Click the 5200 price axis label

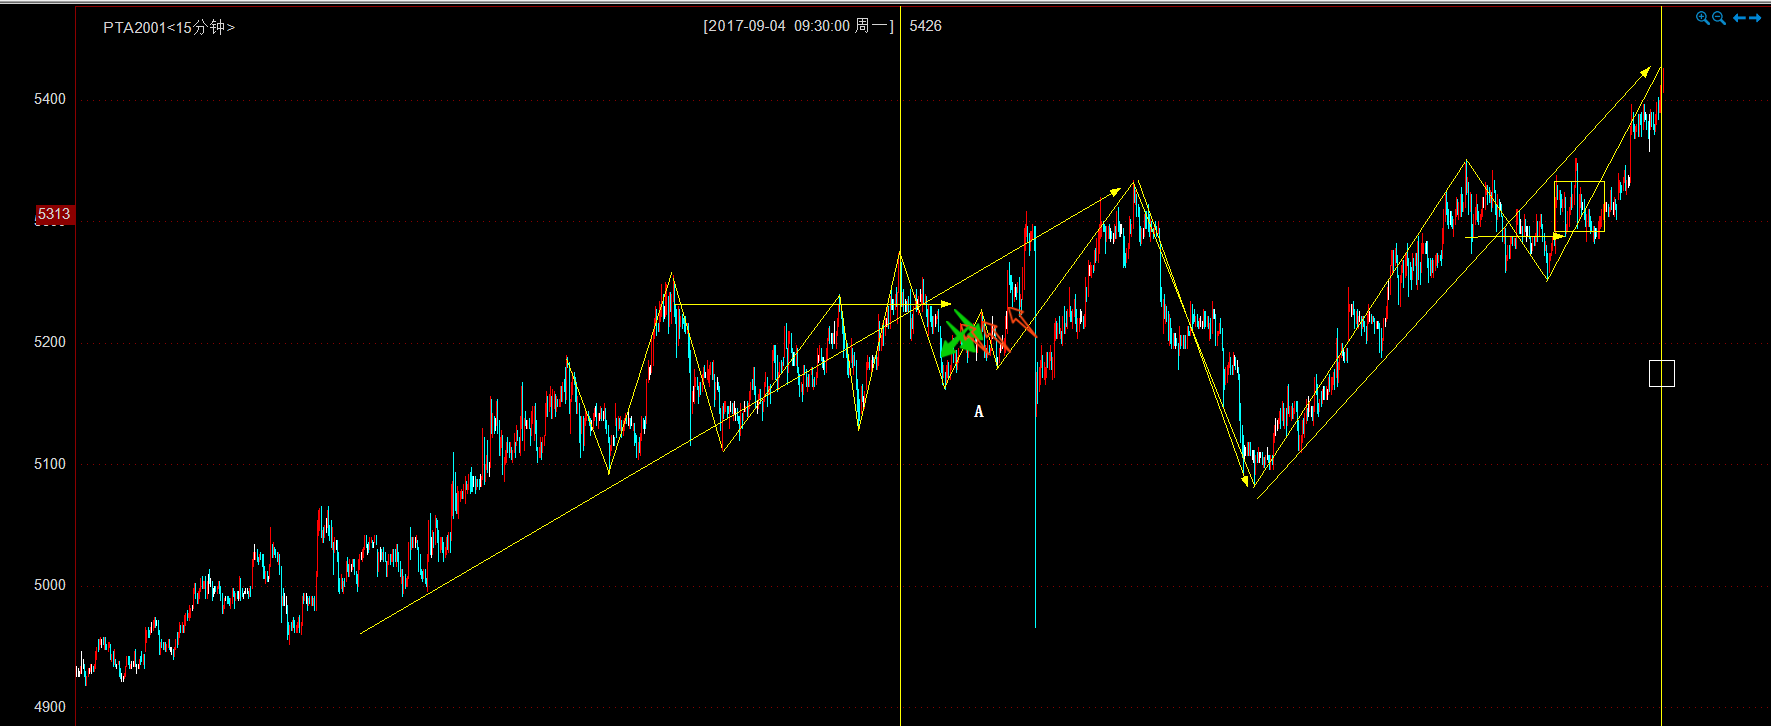tap(50, 342)
